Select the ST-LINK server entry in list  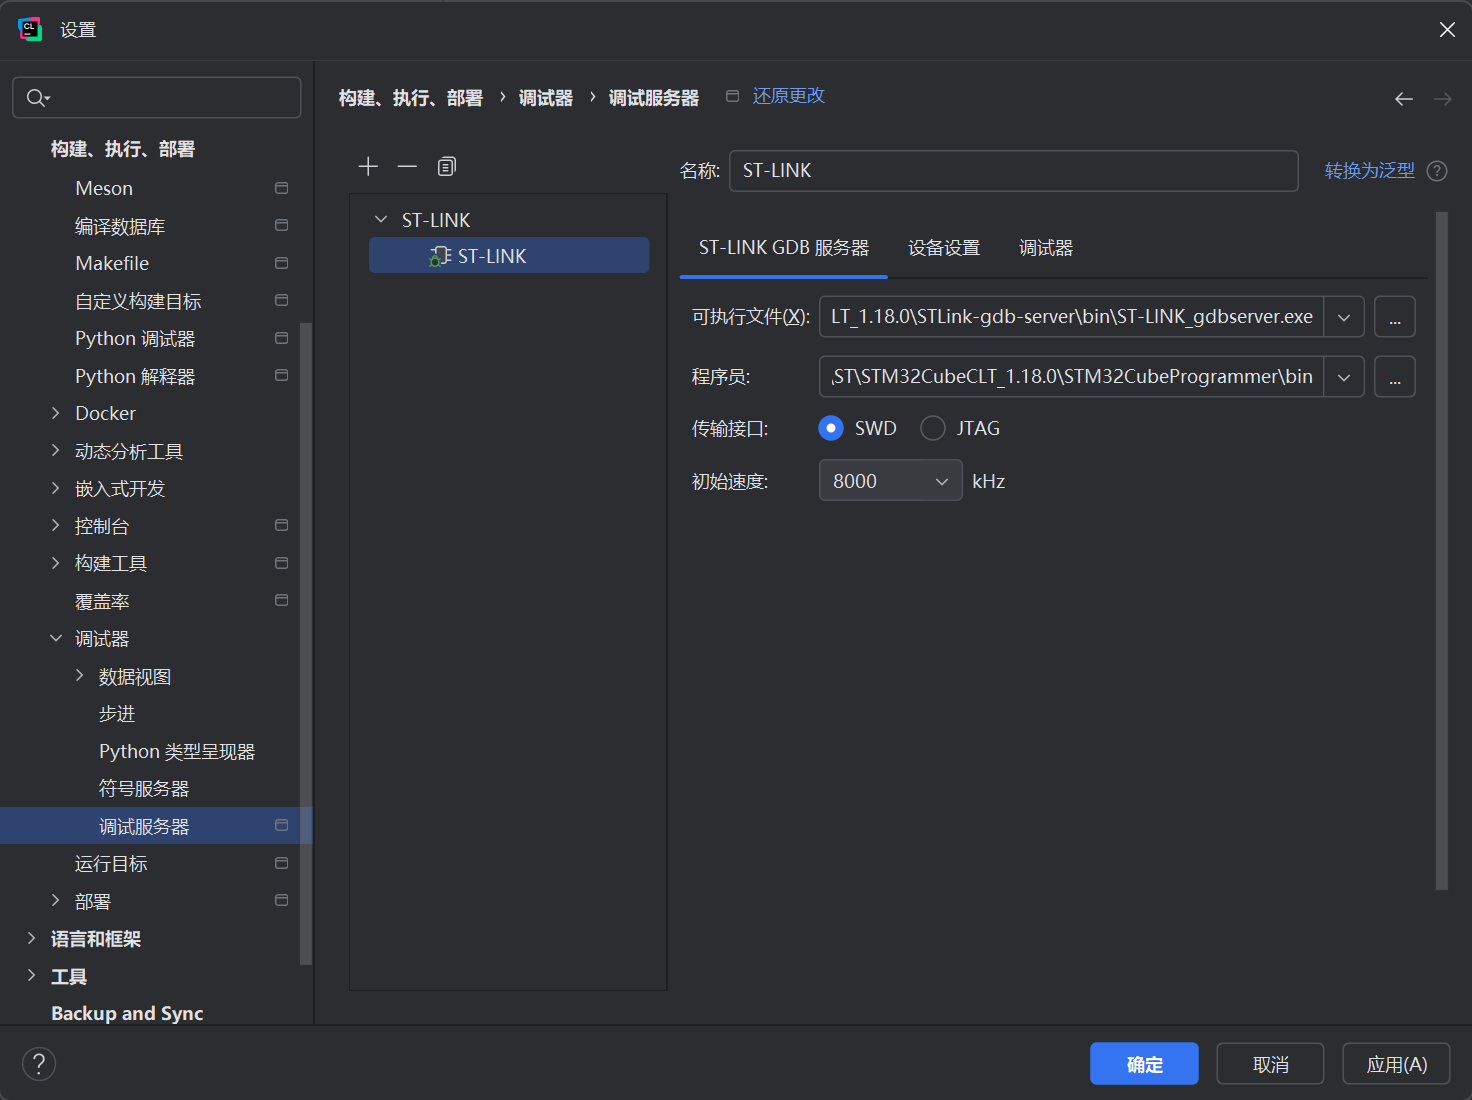coord(509,256)
